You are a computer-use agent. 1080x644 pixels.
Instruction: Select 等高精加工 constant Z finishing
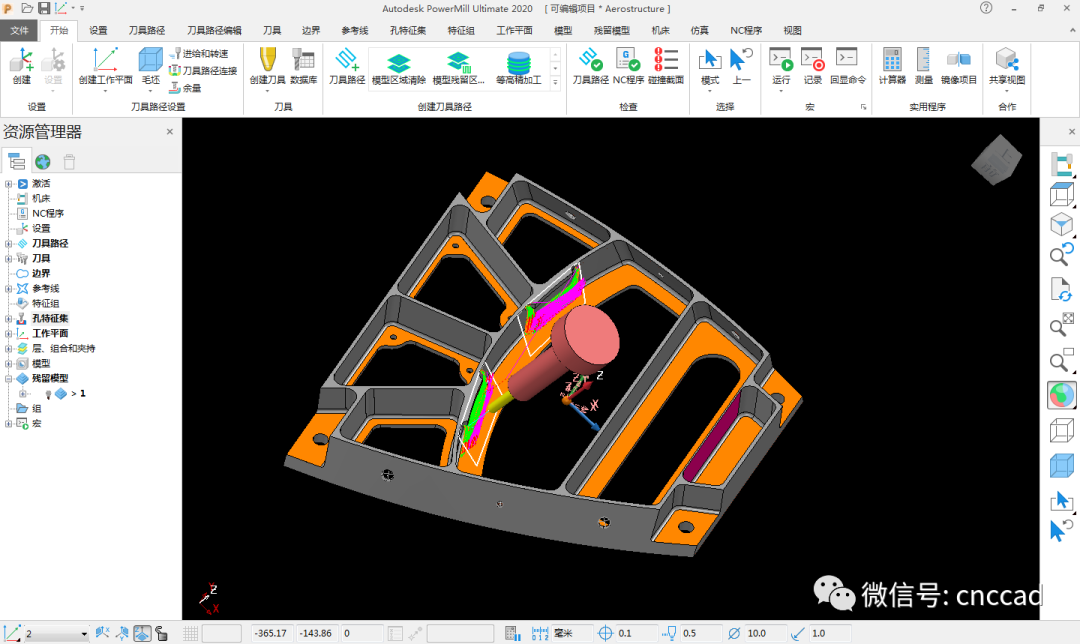coord(519,67)
